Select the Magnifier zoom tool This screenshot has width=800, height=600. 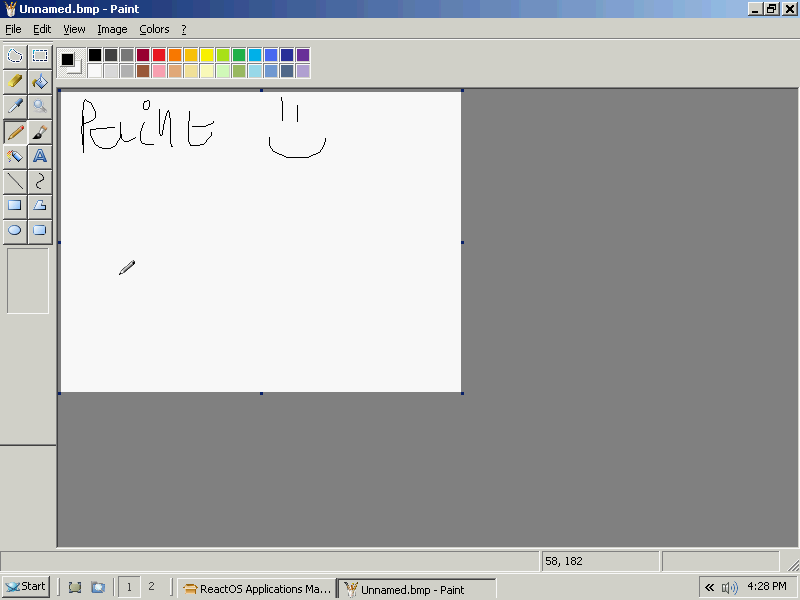(x=40, y=106)
